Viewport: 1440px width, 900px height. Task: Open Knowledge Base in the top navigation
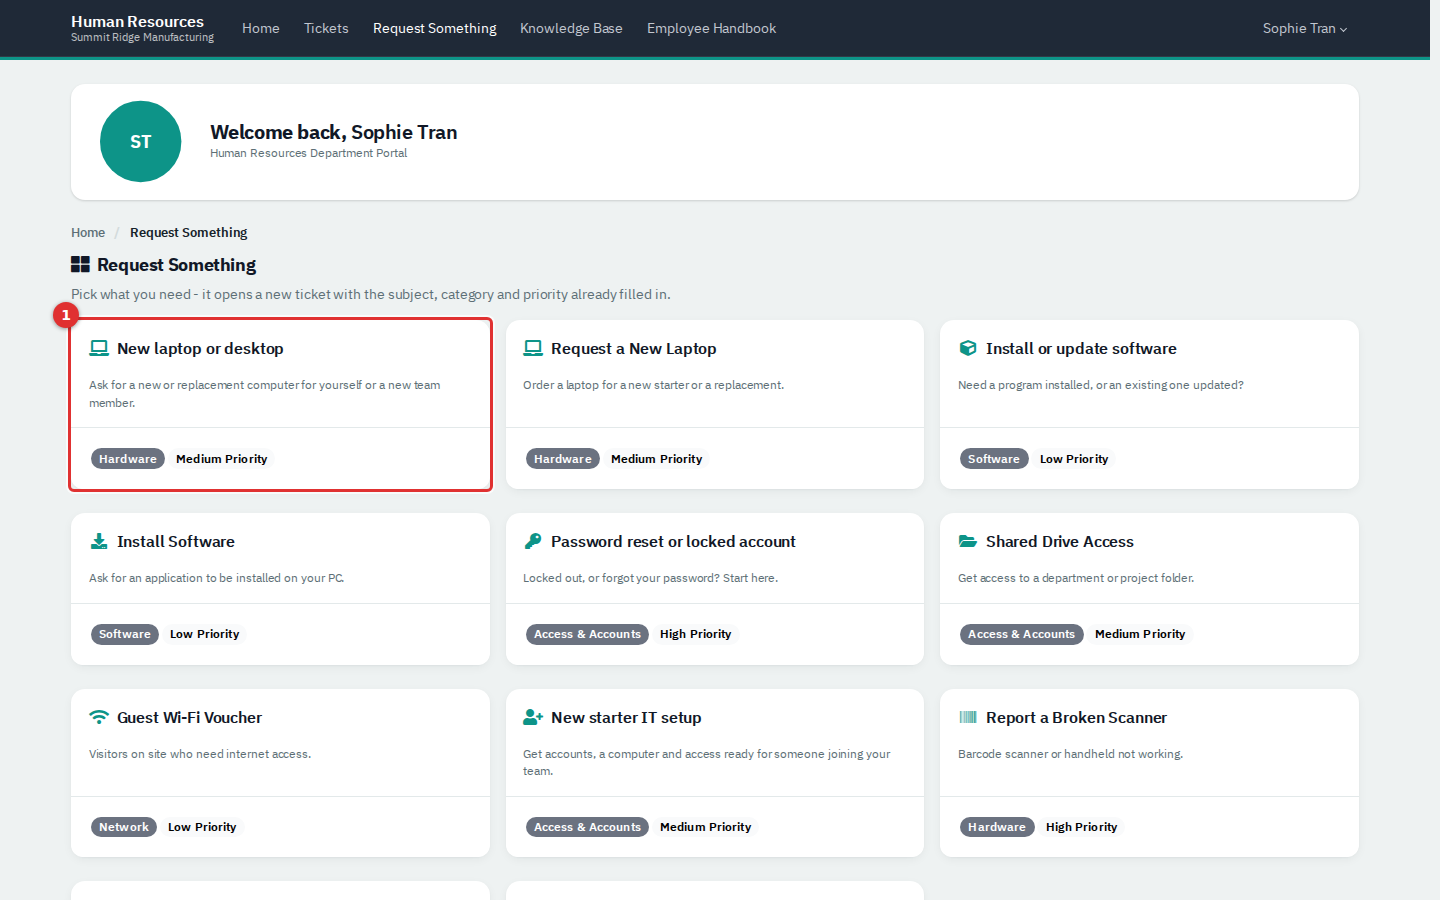pyautogui.click(x=571, y=28)
